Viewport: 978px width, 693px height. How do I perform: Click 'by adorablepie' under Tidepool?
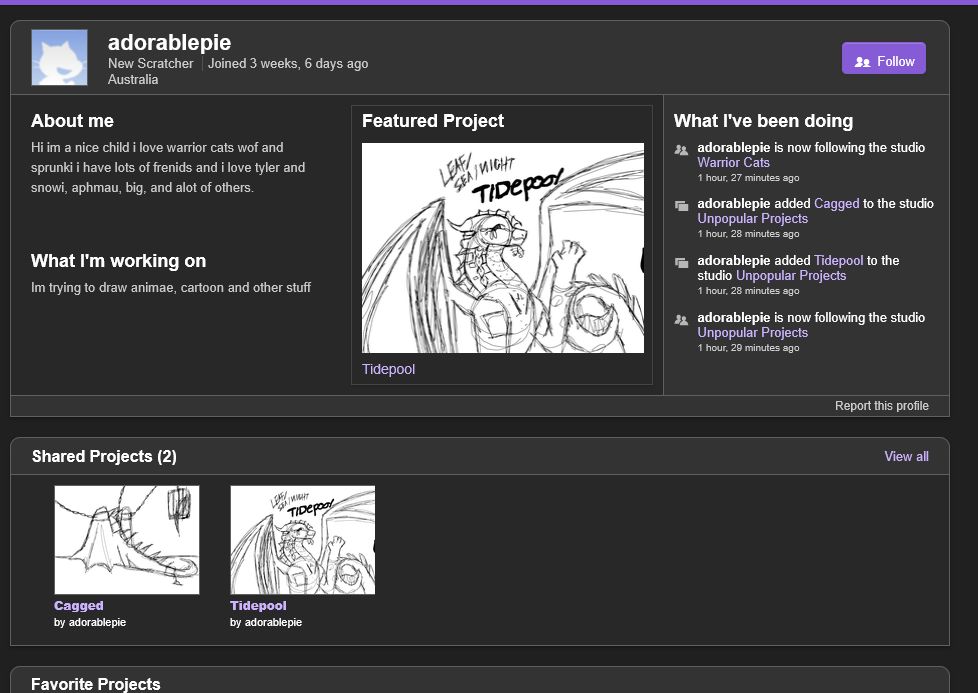tap(266, 623)
